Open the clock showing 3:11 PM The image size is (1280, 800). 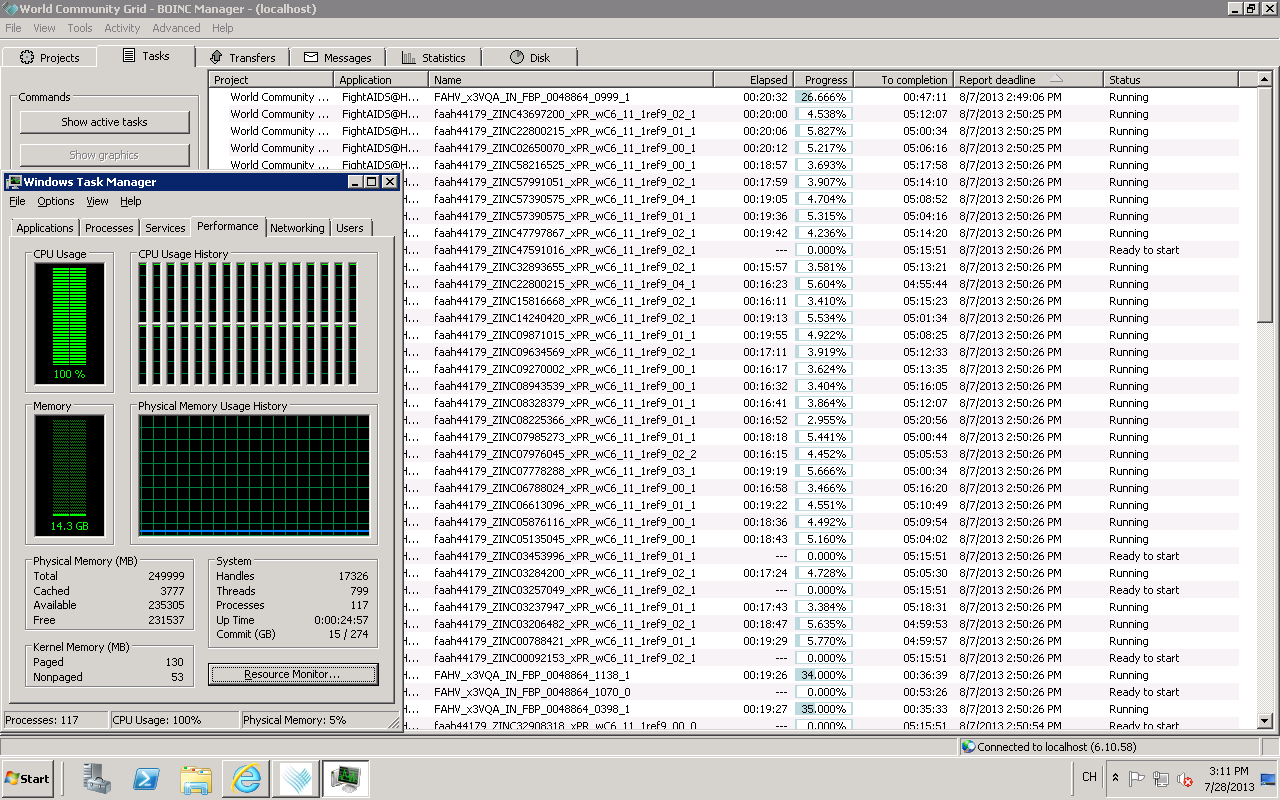tap(1228, 778)
